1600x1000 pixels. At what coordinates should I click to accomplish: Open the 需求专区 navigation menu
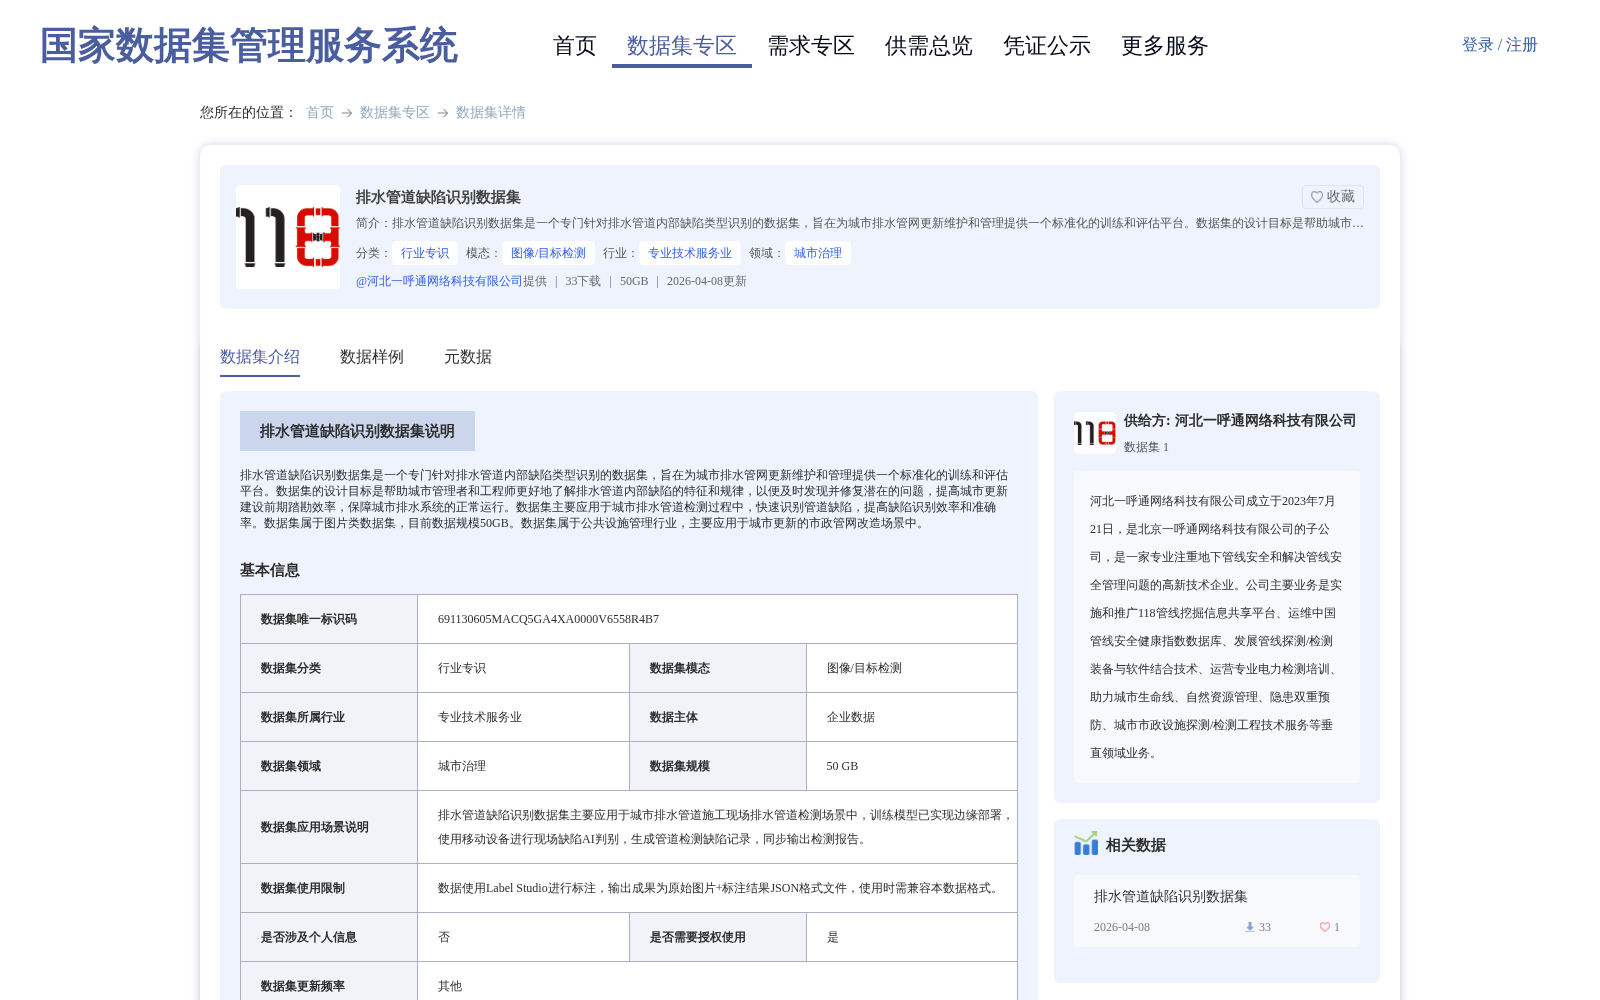(811, 46)
